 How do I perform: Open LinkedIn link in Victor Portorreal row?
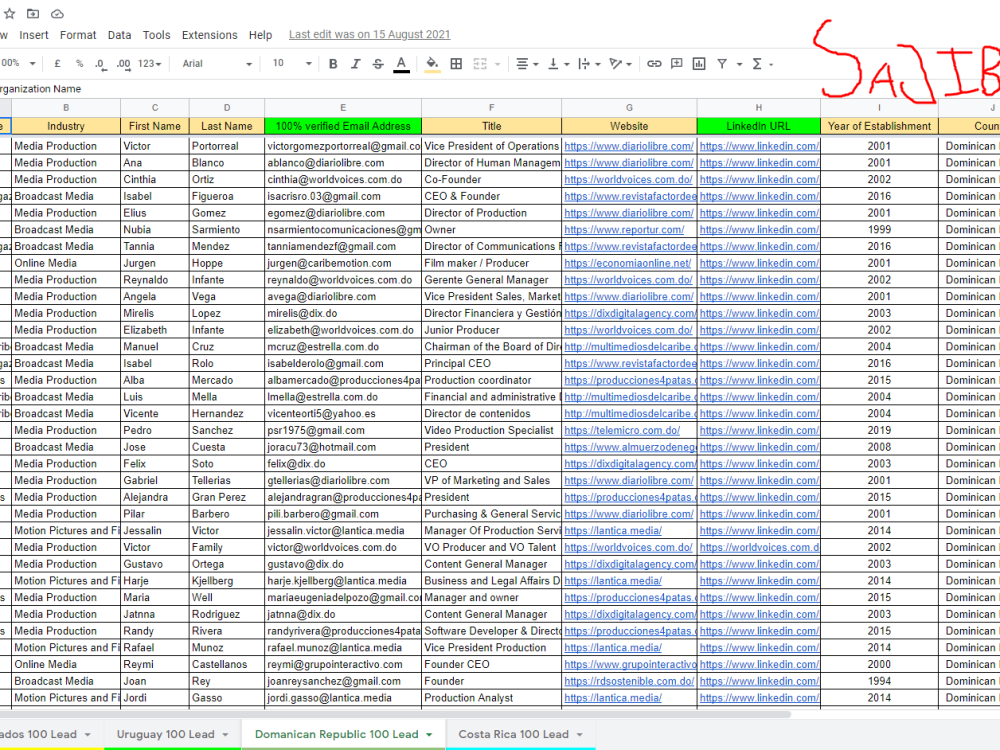point(759,146)
